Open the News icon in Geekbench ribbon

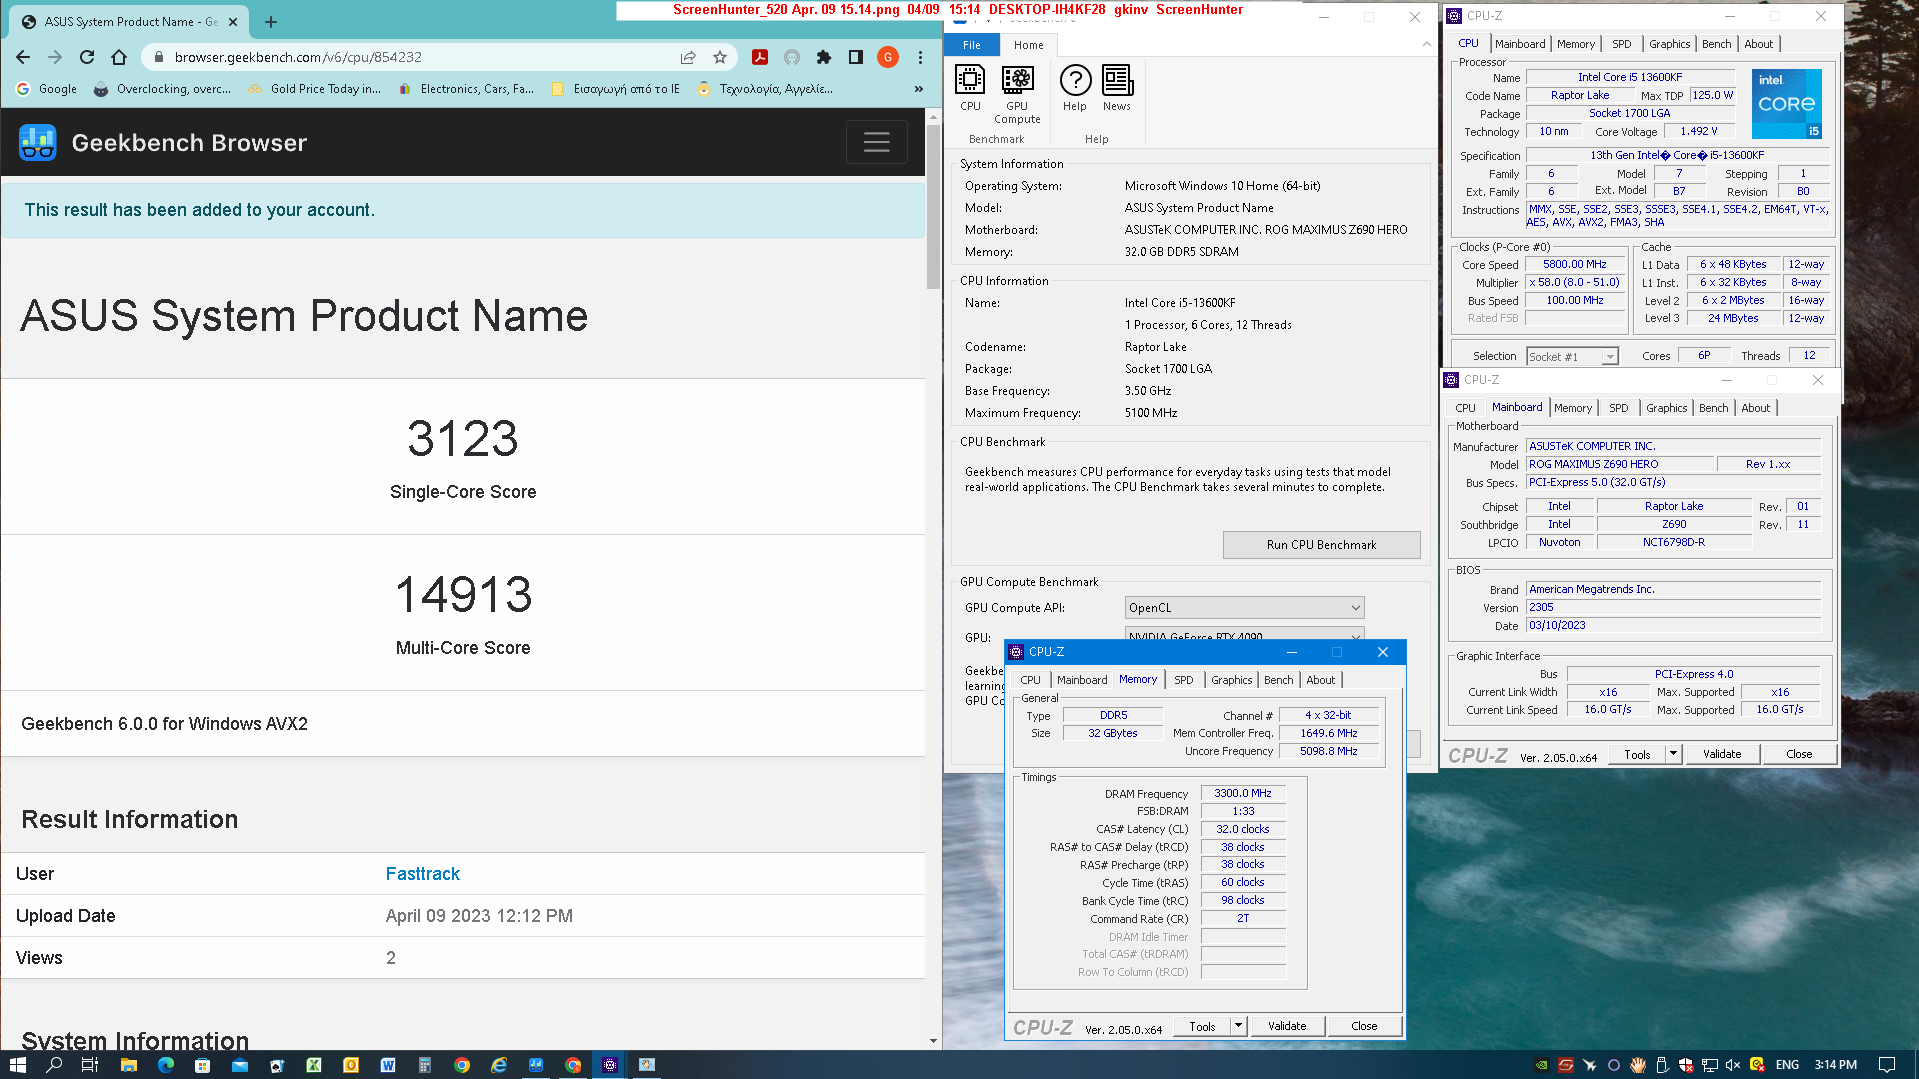[1117, 88]
